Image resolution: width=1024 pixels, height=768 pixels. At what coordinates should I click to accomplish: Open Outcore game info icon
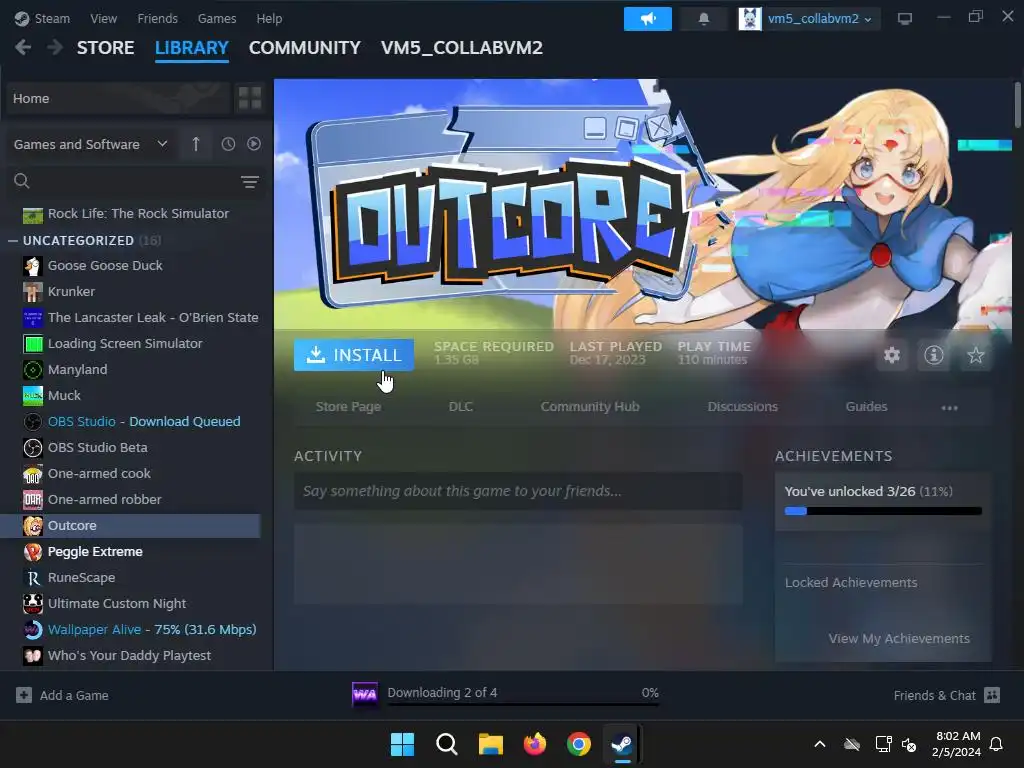pos(934,355)
